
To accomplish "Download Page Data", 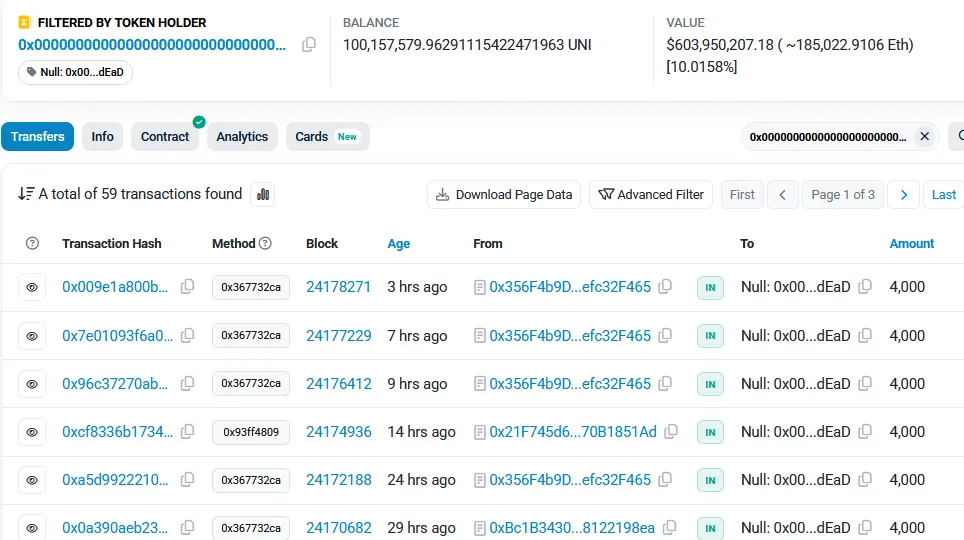I will click(504, 194).
